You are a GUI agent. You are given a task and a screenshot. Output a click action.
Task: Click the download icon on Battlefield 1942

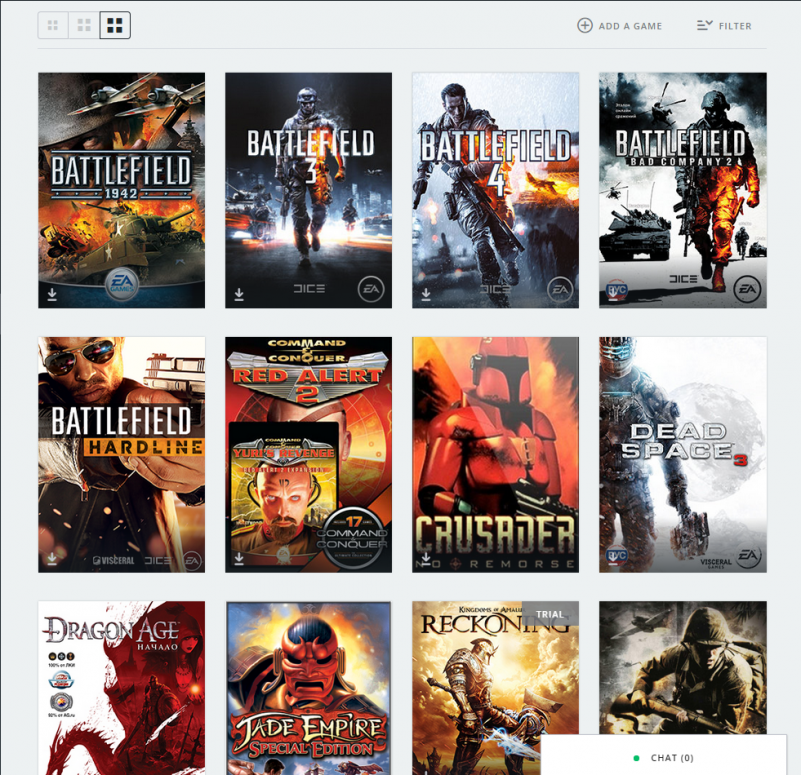tap(52, 295)
